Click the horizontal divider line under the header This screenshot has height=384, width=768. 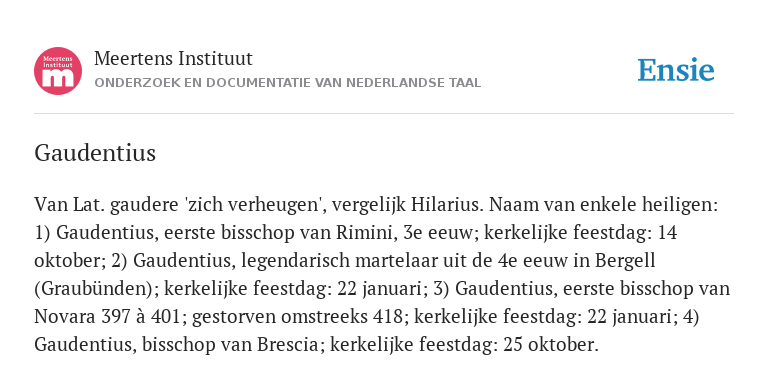(x=384, y=114)
